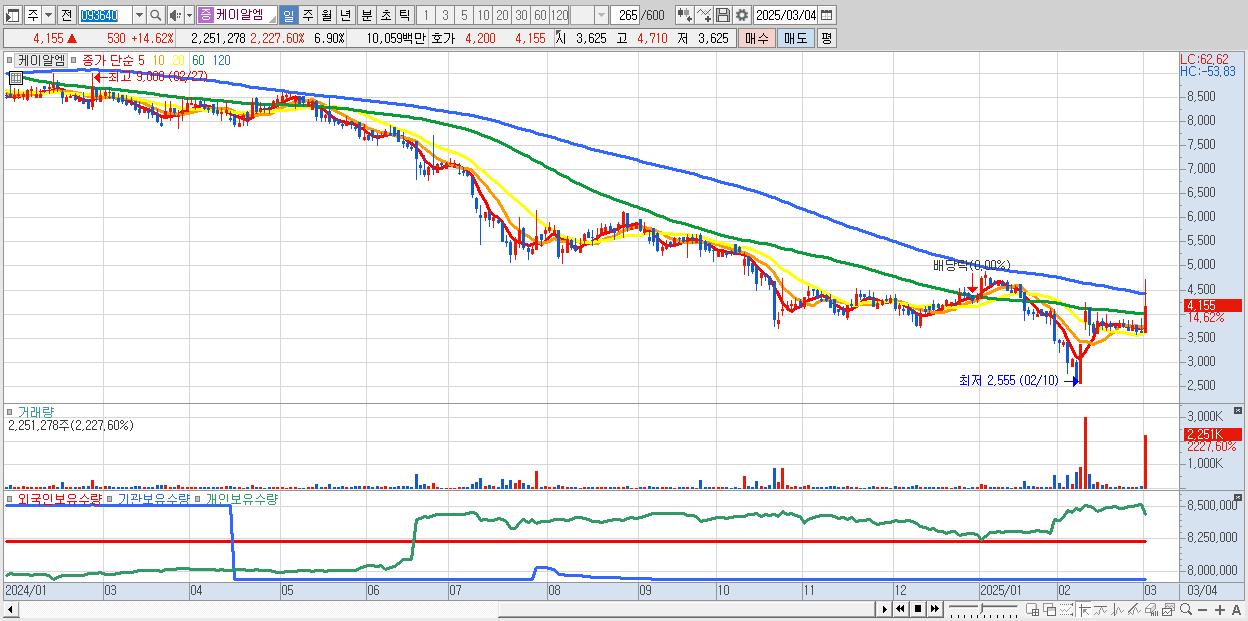
Task: Click the diagonal channel drawing tool at bottom
Action: [1134, 609]
